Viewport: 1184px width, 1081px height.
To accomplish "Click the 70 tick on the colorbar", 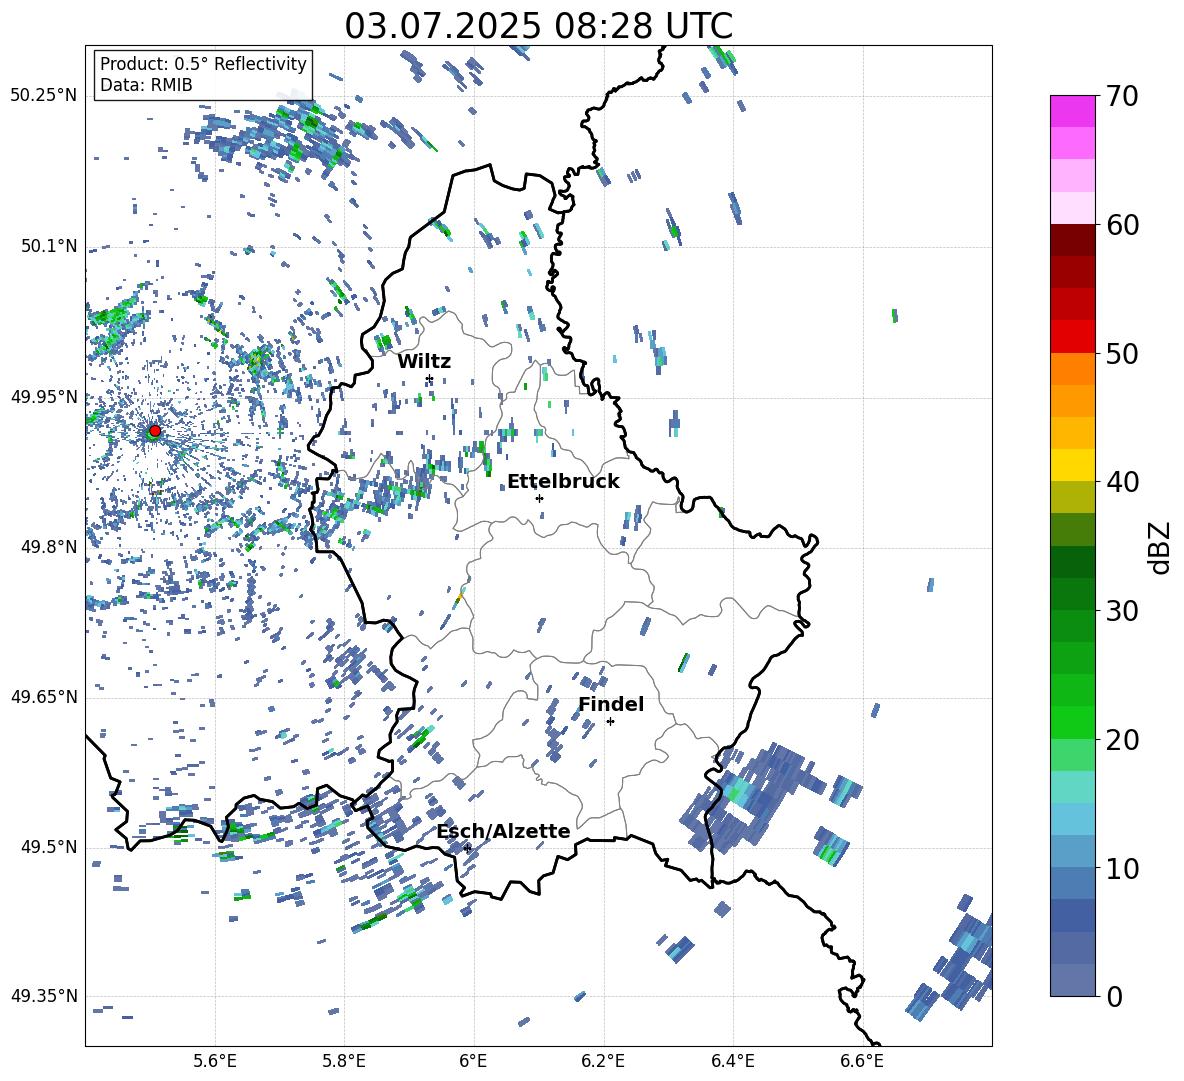I will (x=1122, y=97).
